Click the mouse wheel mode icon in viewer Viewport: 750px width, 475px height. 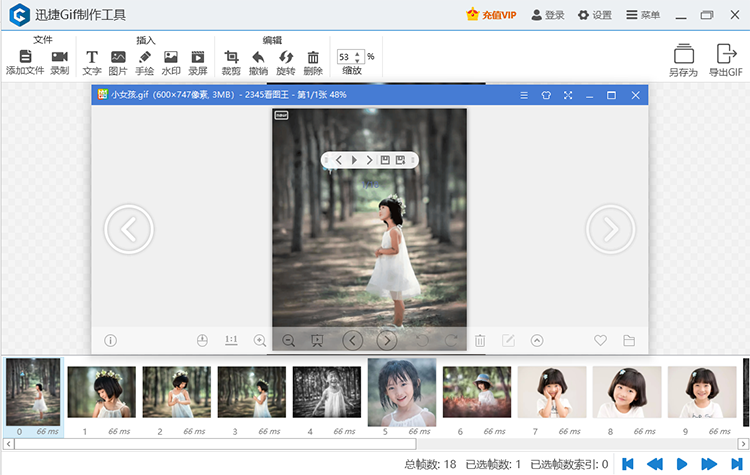(x=202, y=341)
